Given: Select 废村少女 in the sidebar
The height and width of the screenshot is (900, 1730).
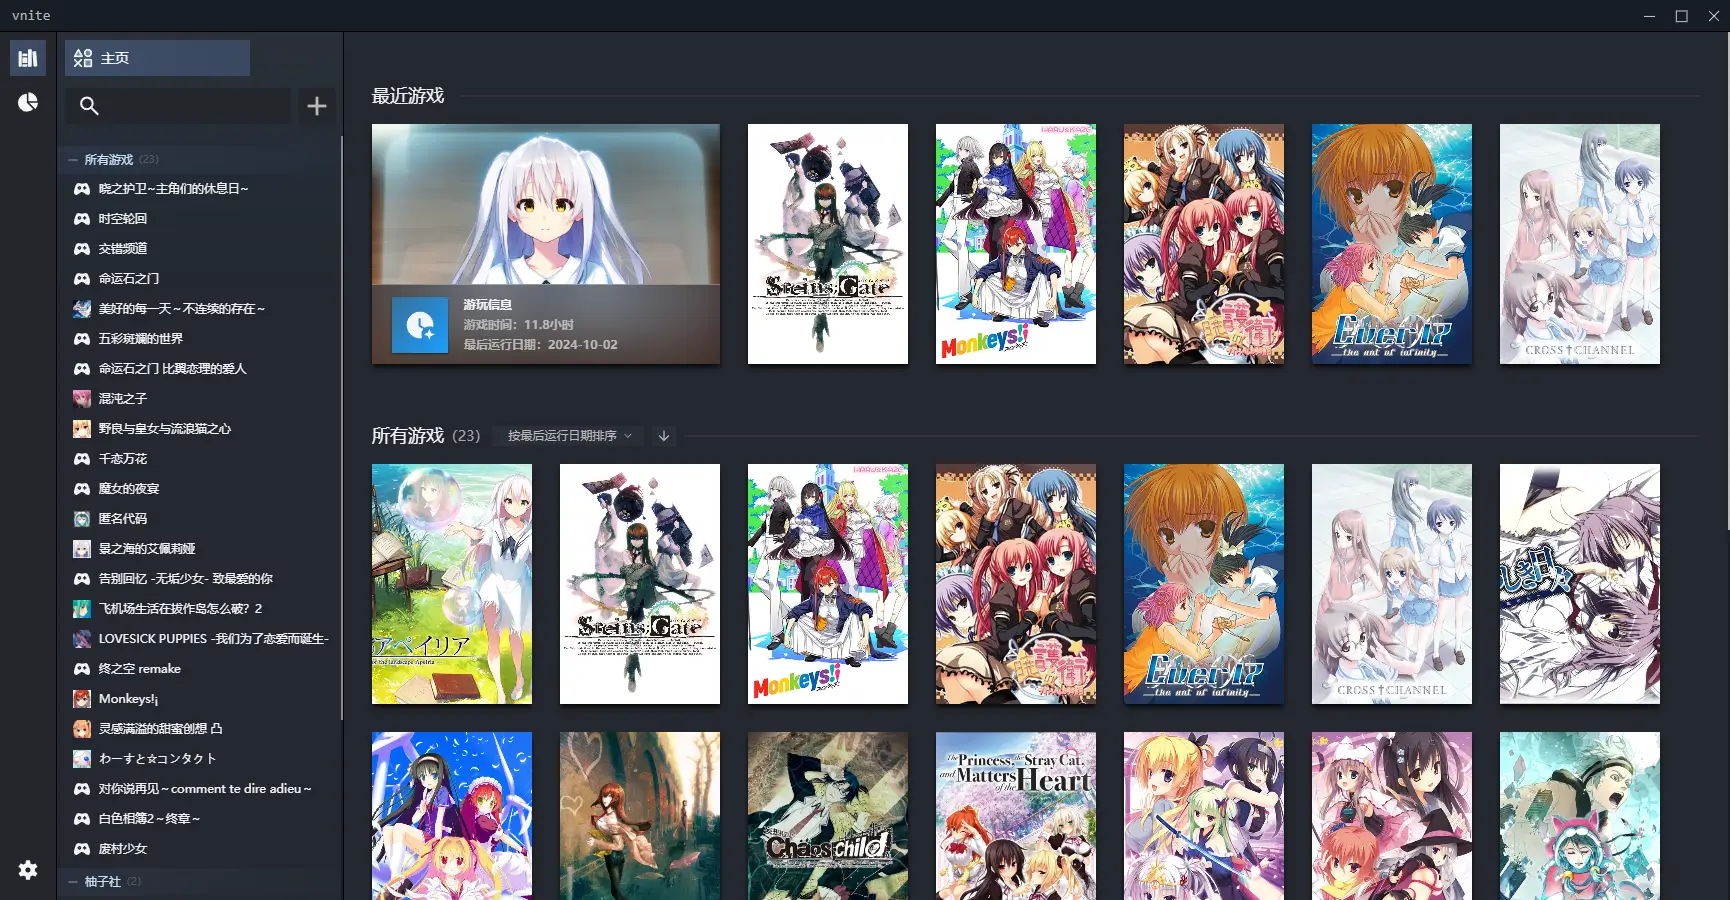Looking at the screenshot, I should point(199,849).
